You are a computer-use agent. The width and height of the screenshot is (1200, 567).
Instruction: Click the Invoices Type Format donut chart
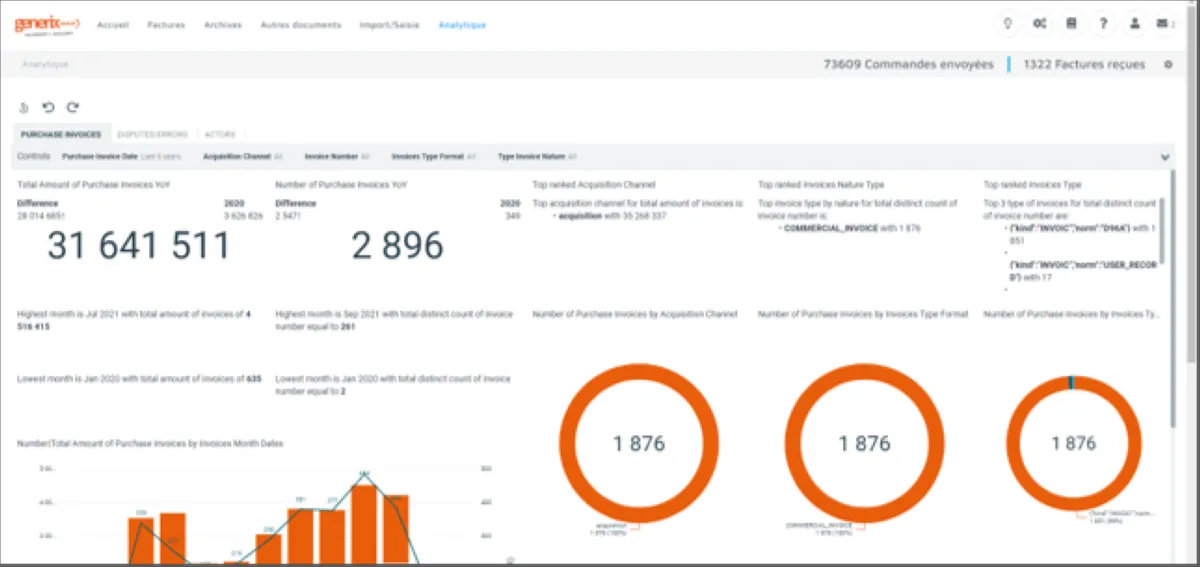pos(864,444)
